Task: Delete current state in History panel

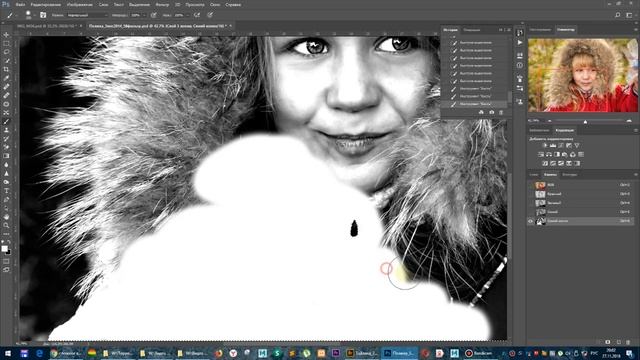Action: tap(501, 112)
